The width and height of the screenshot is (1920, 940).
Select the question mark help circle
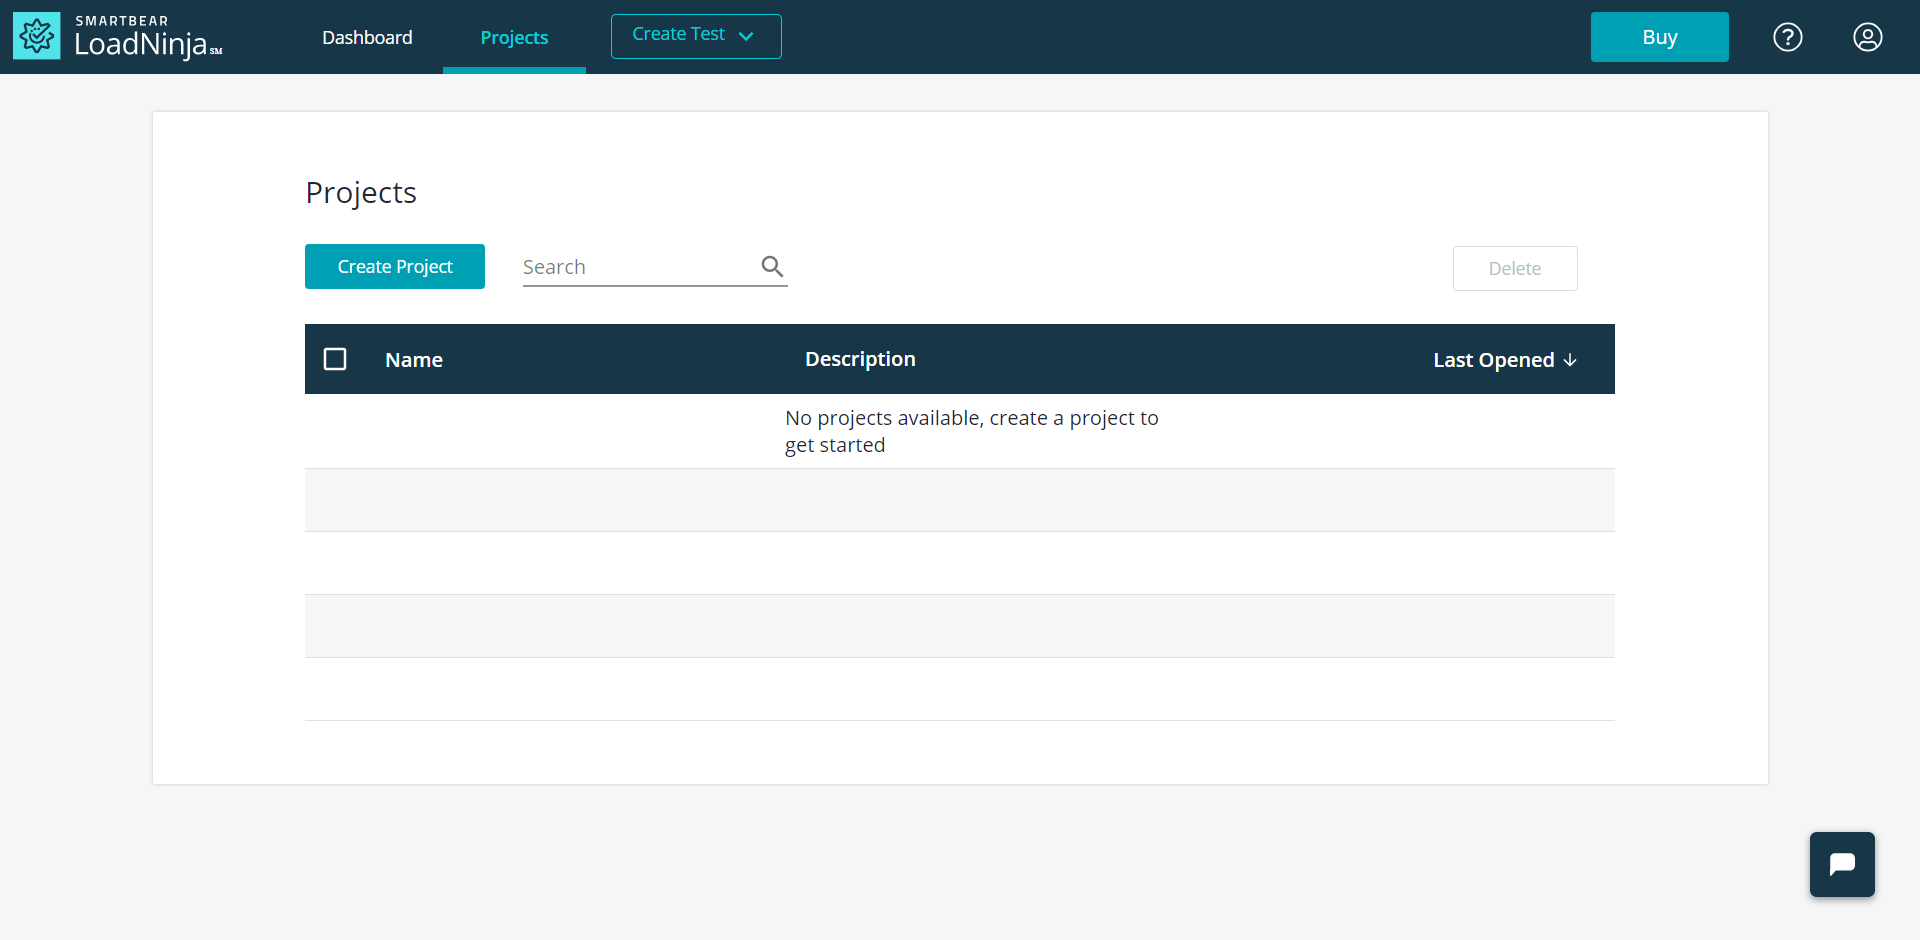tap(1787, 37)
